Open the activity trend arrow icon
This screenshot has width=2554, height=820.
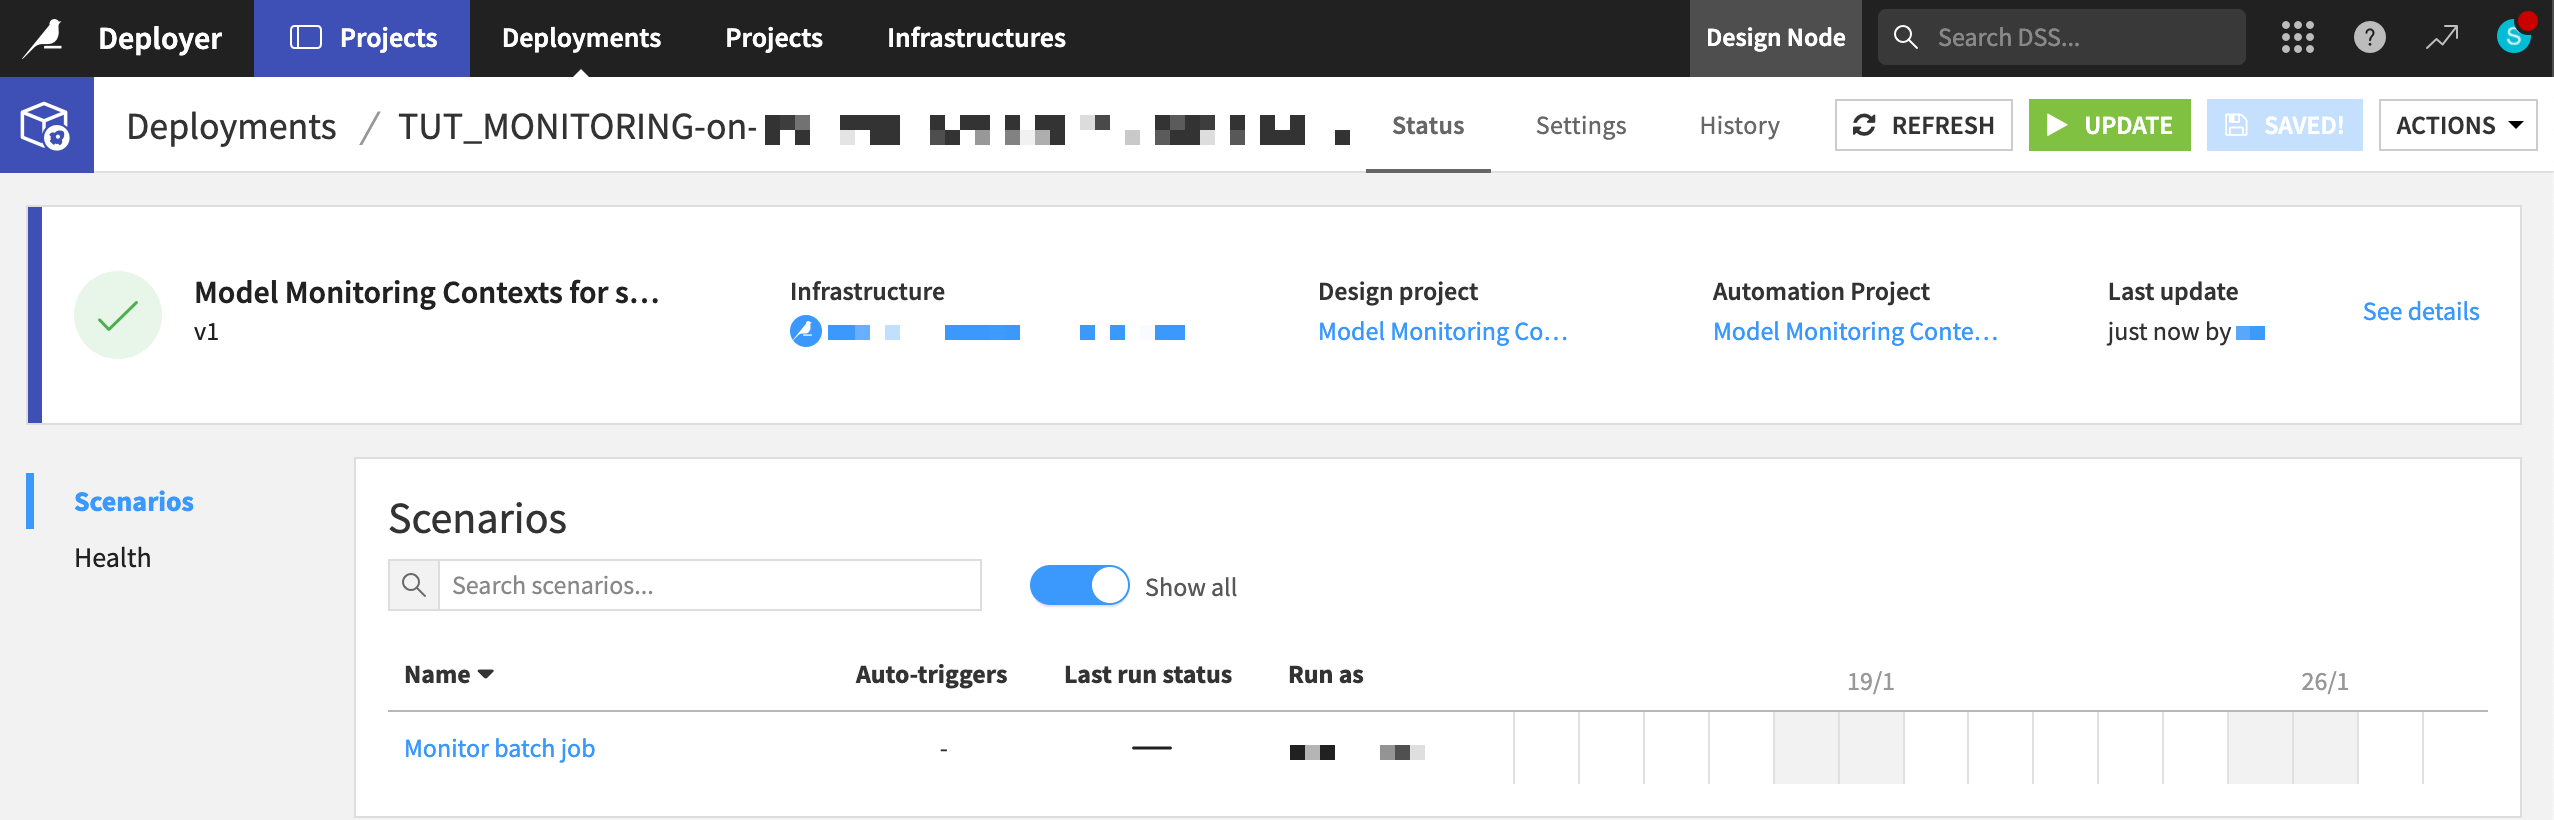2441,38
